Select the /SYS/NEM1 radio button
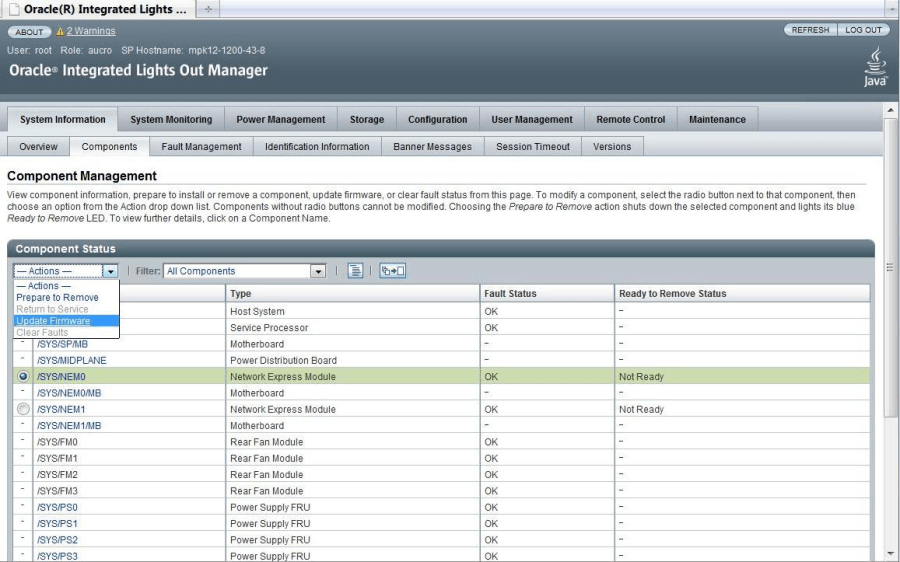 tap(23, 409)
